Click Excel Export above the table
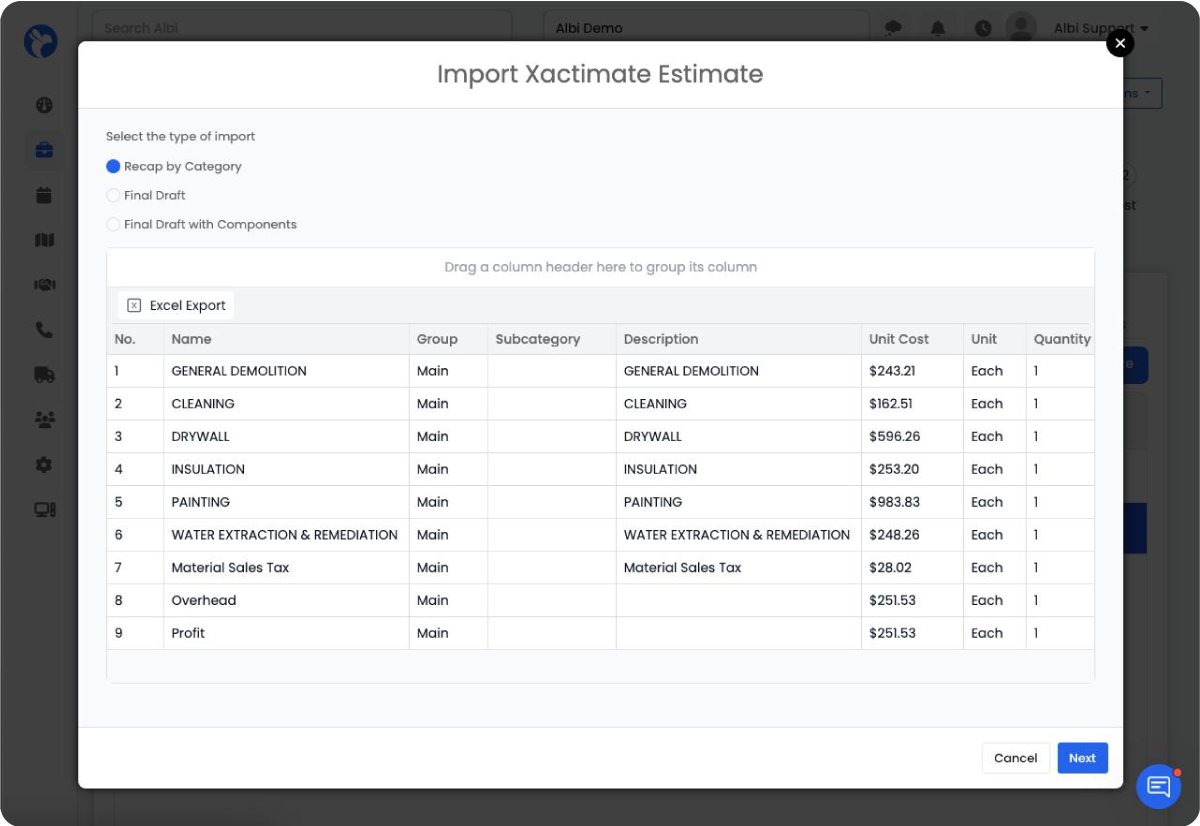The height and width of the screenshot is (826, 1200). pyautogui.click(x=175, y=305)
